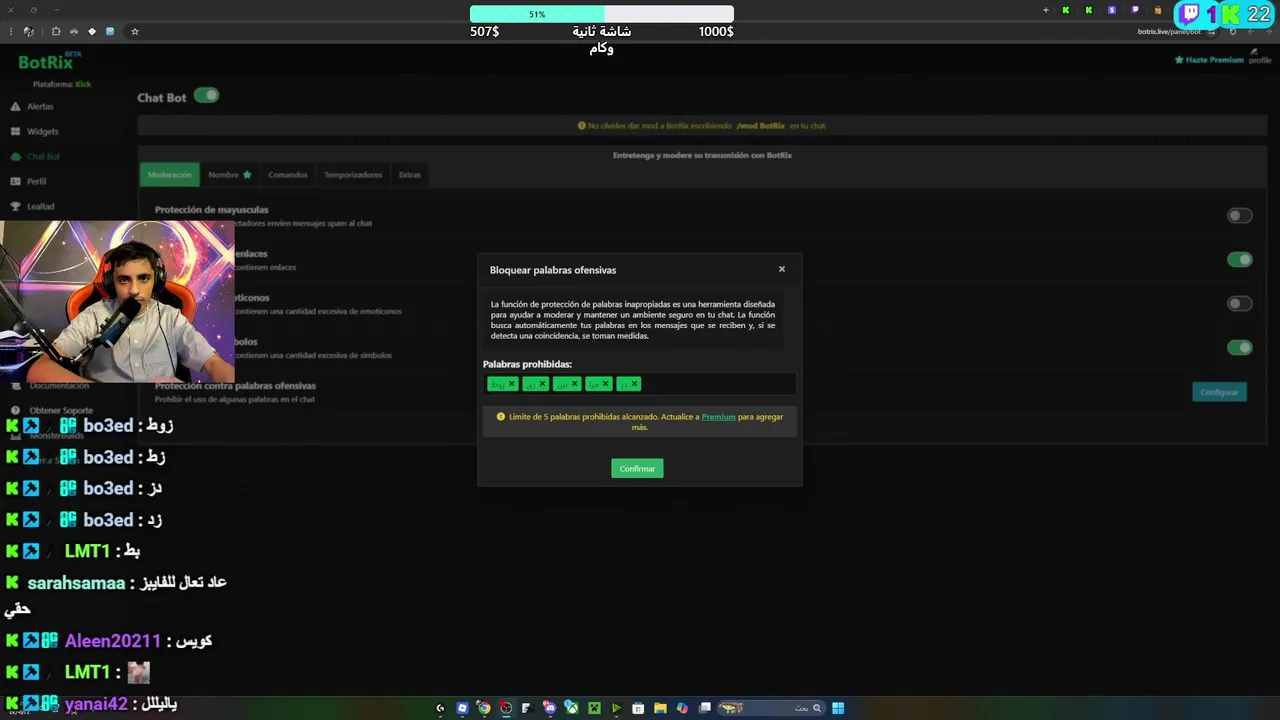Click the Configurar button for palabras ofensivas
This screenshot has height=720, width=1280.
click(x=1219, y=392)
